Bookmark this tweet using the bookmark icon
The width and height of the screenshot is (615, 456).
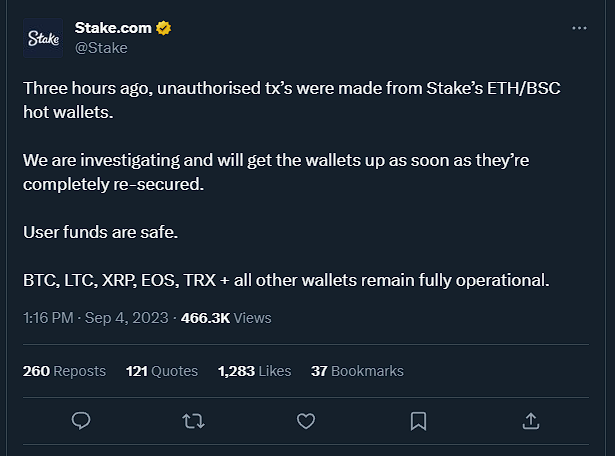point(418,421)
